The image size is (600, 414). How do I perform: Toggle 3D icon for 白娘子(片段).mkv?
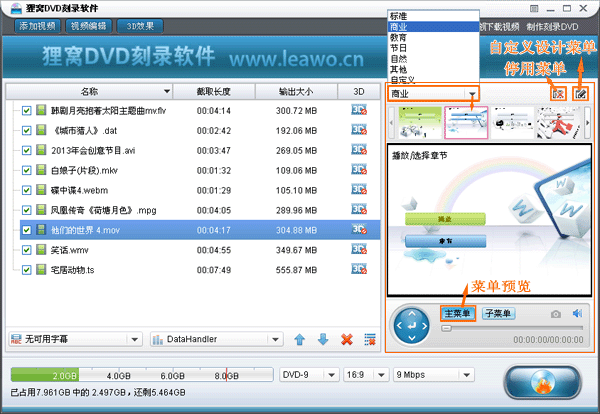click(359, 170)
